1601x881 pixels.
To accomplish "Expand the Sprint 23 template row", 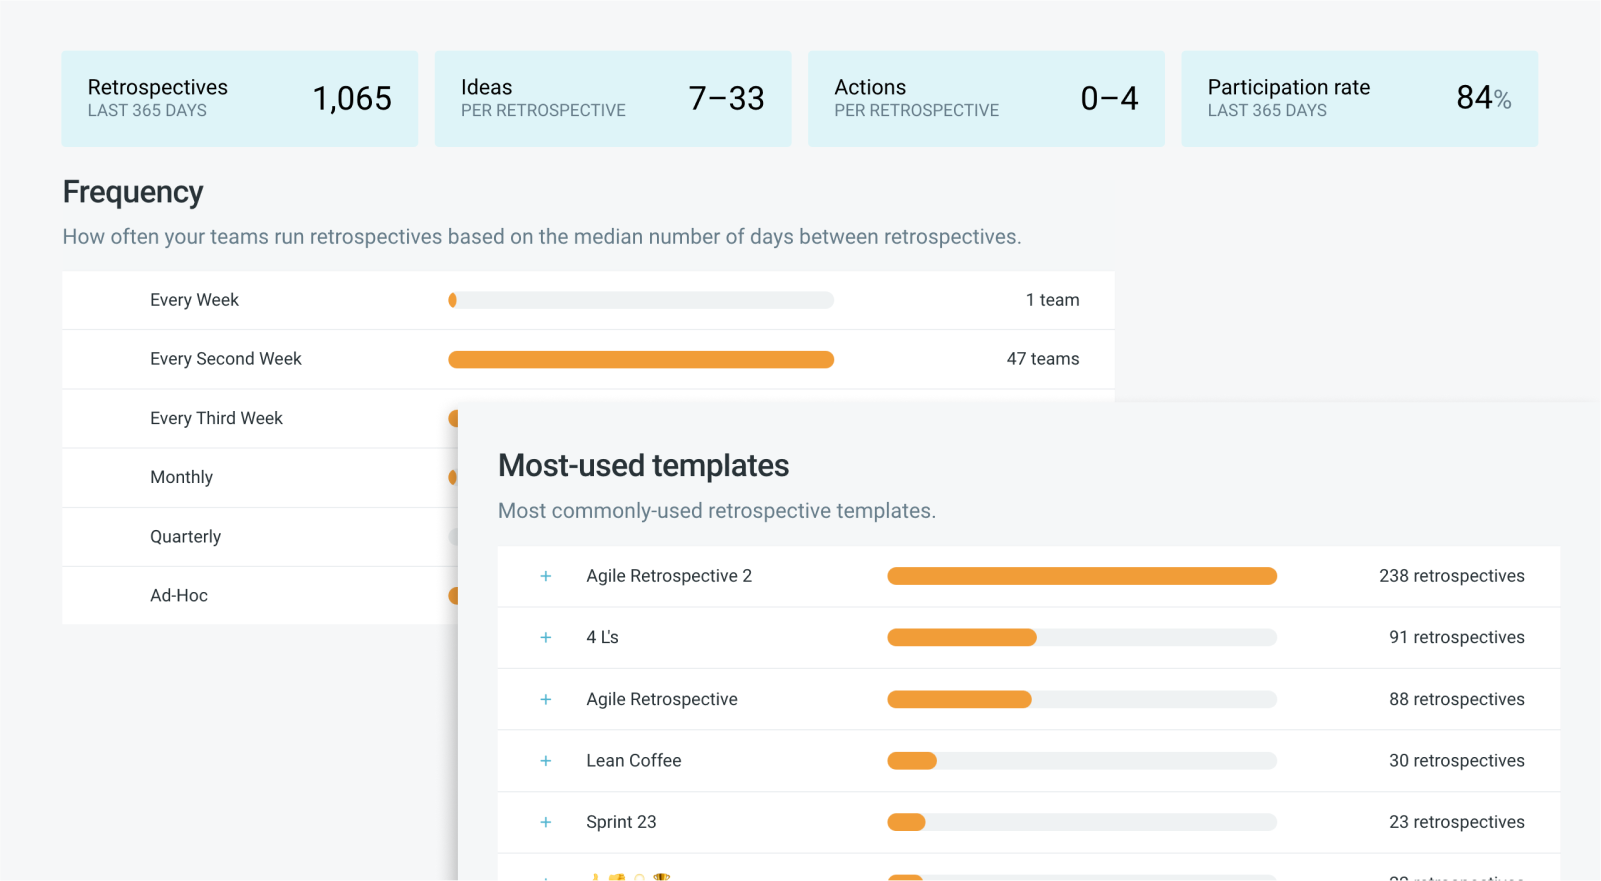I will pyautogui.click(x=546, y=822).
